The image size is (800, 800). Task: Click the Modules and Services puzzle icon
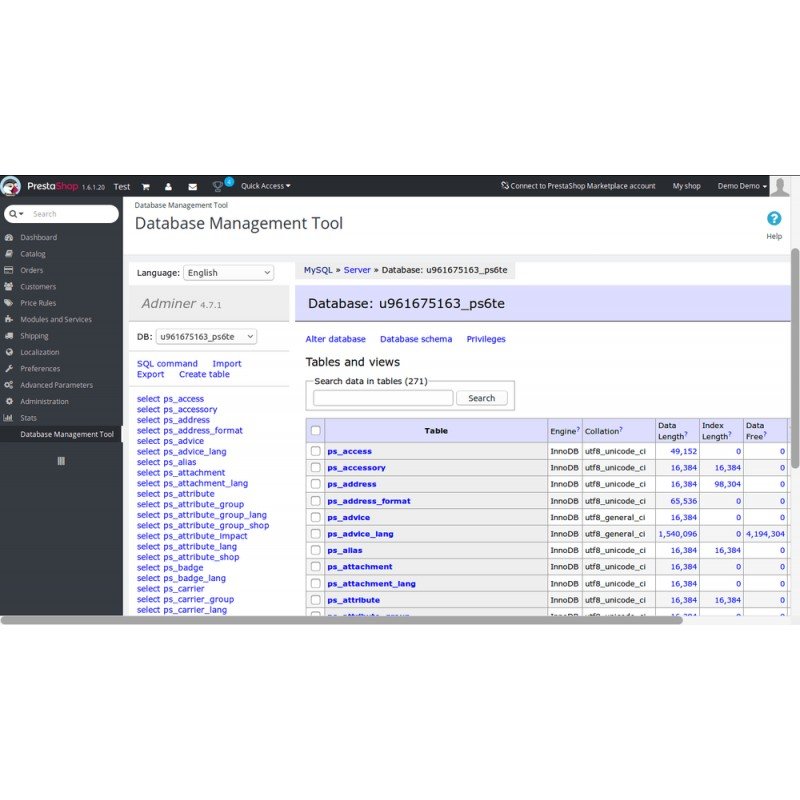[x=9, y=319]
